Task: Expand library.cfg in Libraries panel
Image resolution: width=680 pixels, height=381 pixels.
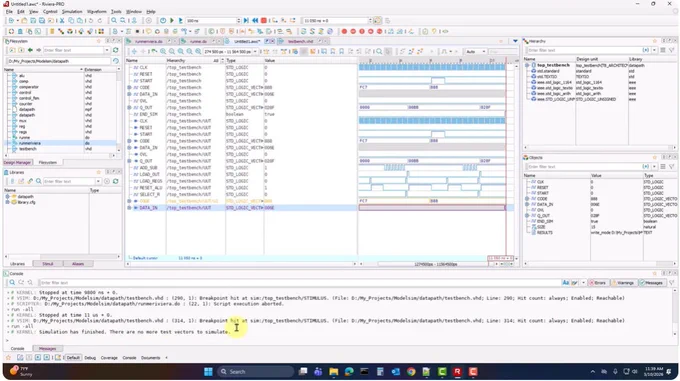Action: point(7,202)
